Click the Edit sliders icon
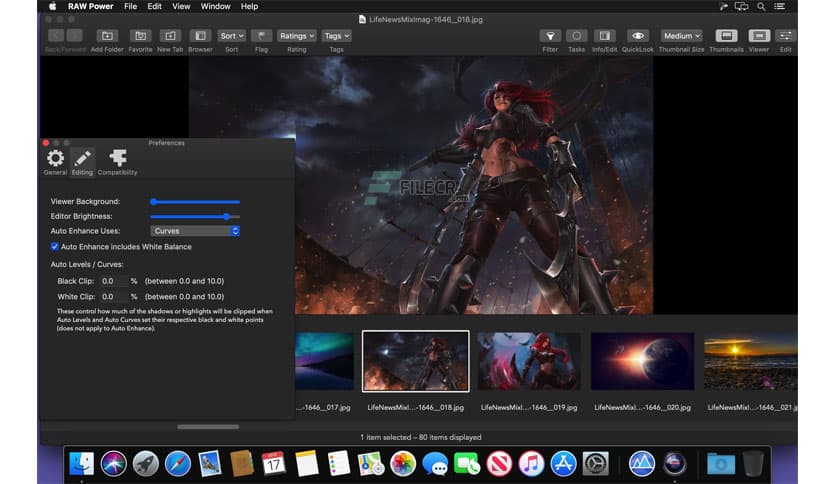 pos(786,36)
